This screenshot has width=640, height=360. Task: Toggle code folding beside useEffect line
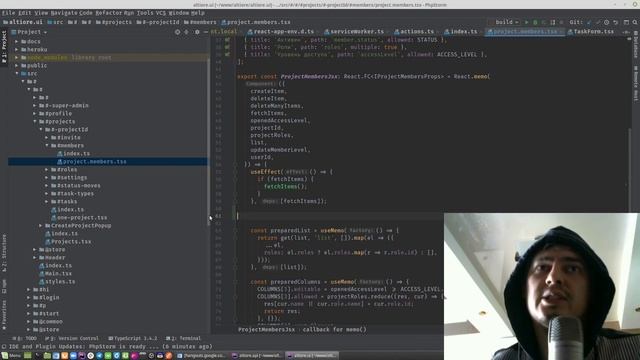coord(235,172)
